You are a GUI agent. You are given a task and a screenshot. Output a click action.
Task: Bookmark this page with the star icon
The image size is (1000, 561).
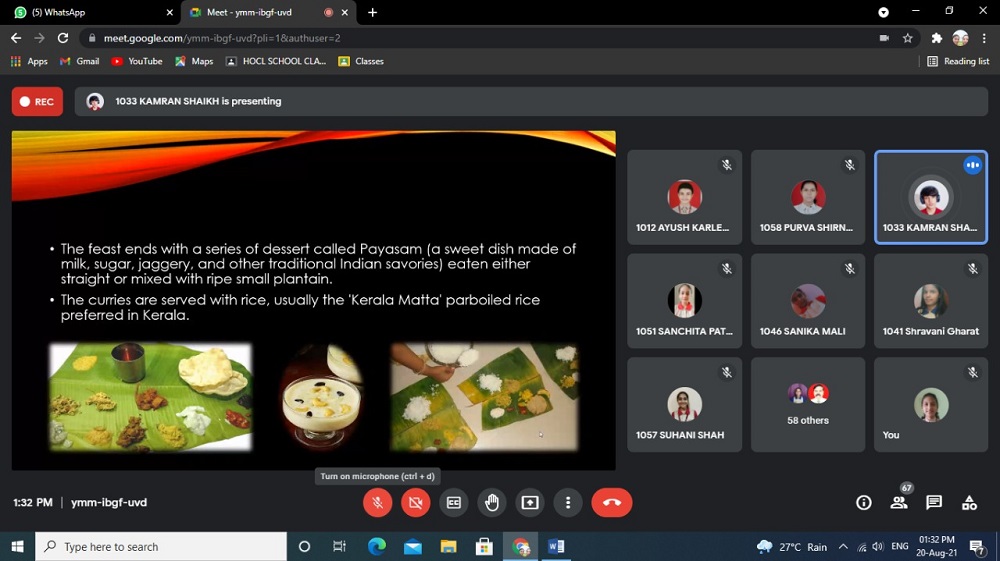[x=908, y=38]
